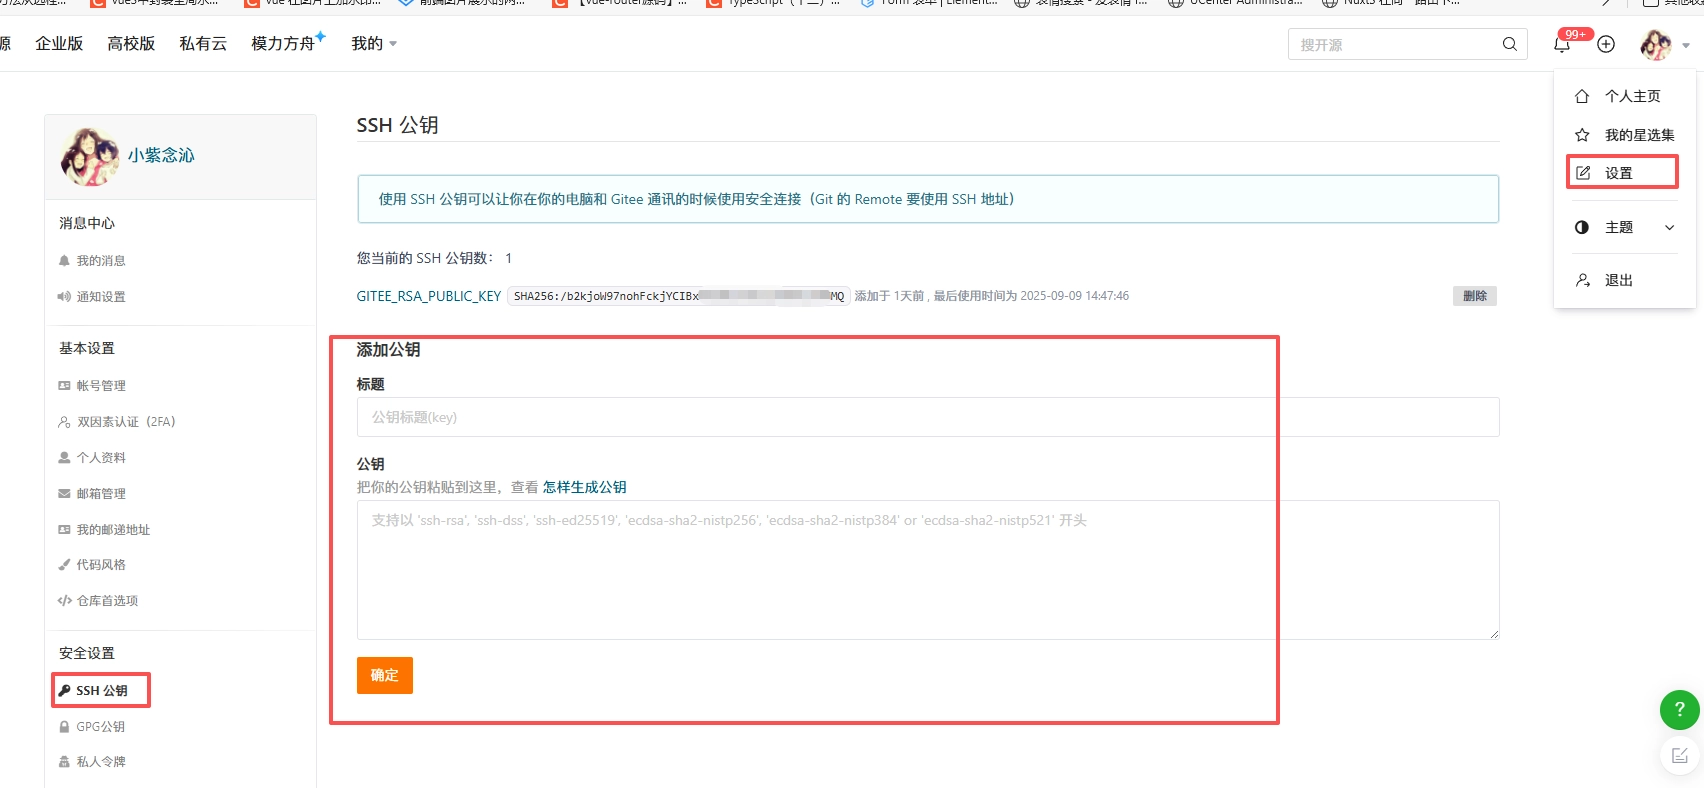Go to 帐号管理 in the sidebar

coord(101,386)
